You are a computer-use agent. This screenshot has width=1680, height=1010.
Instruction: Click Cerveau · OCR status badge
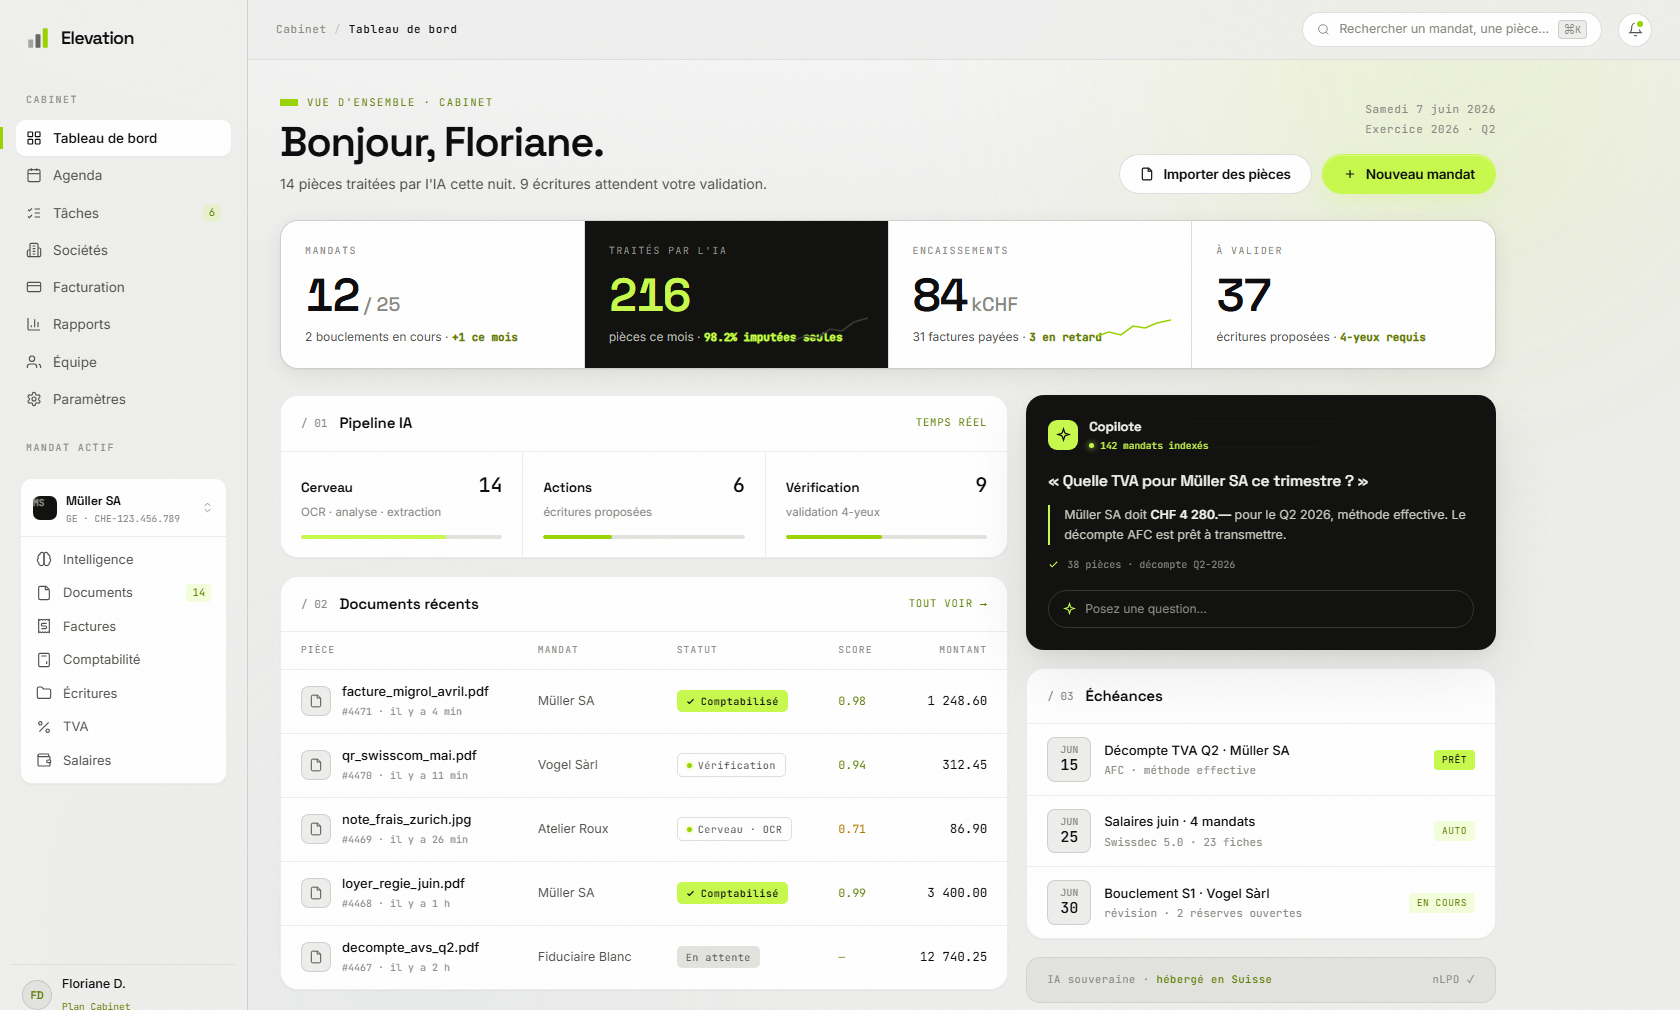click(x=734, y=829)
